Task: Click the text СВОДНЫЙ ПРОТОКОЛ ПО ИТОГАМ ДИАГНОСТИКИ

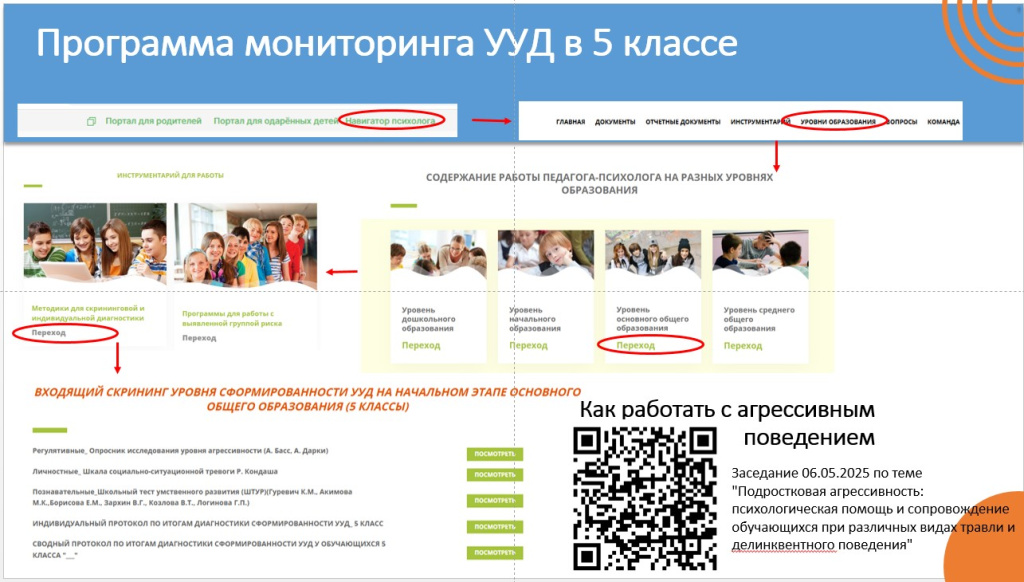Action: 209,549
